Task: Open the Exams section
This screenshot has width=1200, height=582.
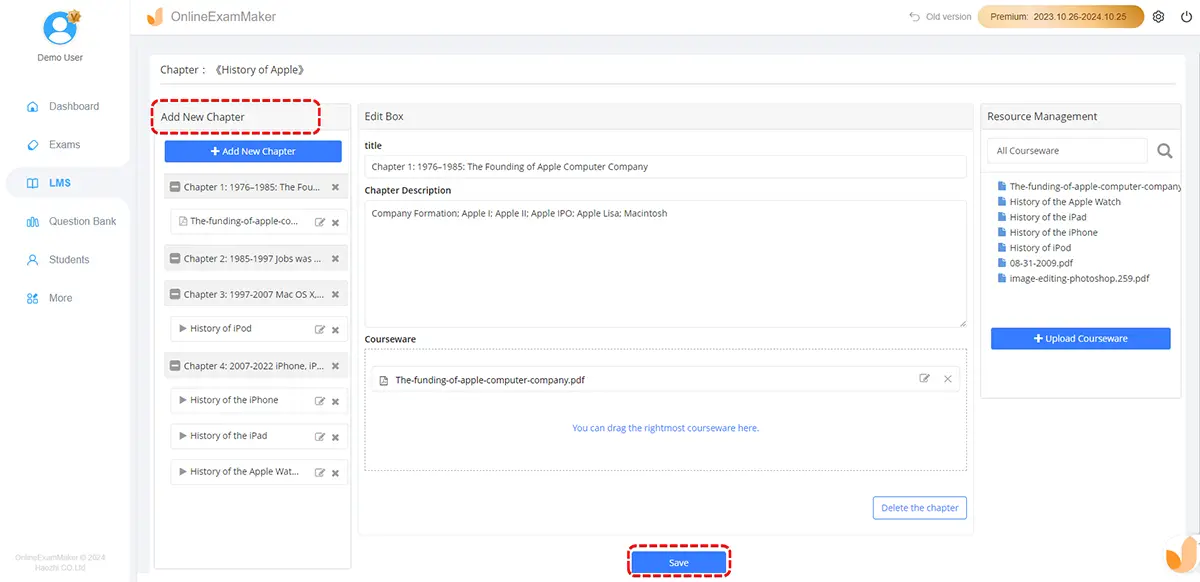Action: tap(64, 145)
